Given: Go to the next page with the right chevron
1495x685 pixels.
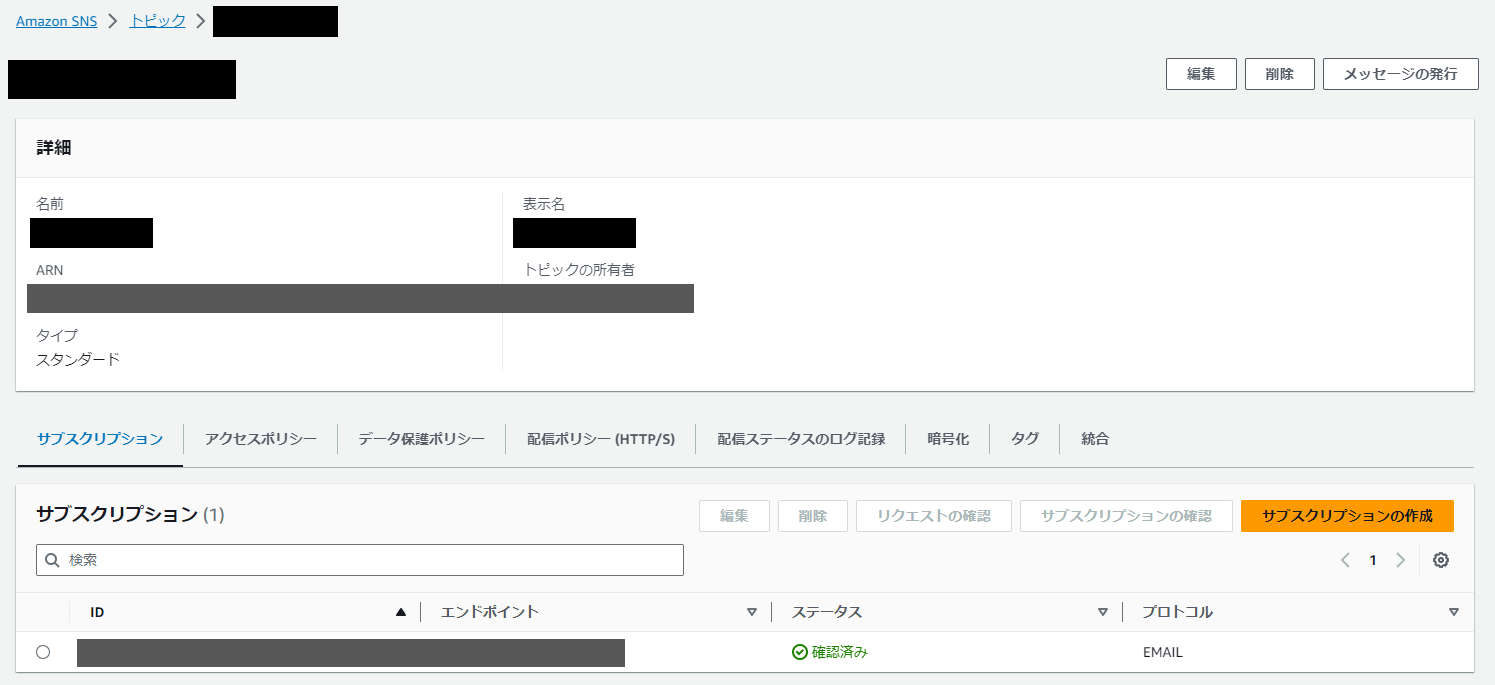Looking at the screenshot, I should (x=1400, y=560).
